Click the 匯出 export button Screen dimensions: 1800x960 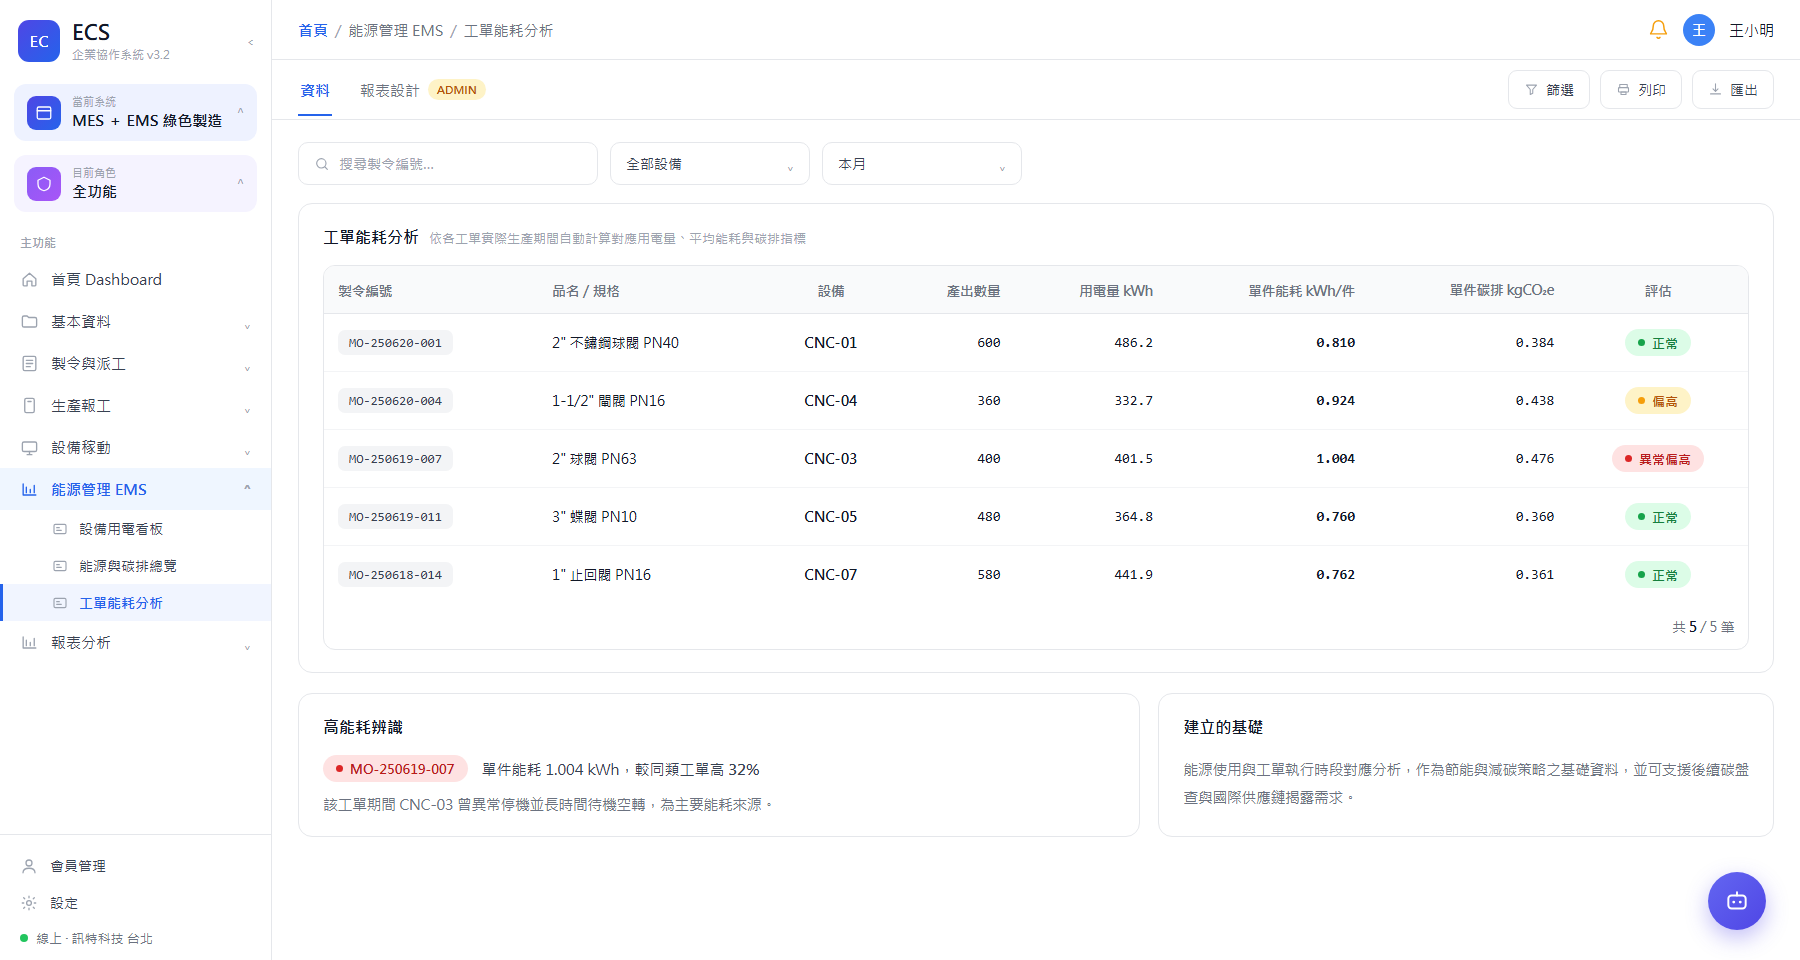[x=1733, y=90]
